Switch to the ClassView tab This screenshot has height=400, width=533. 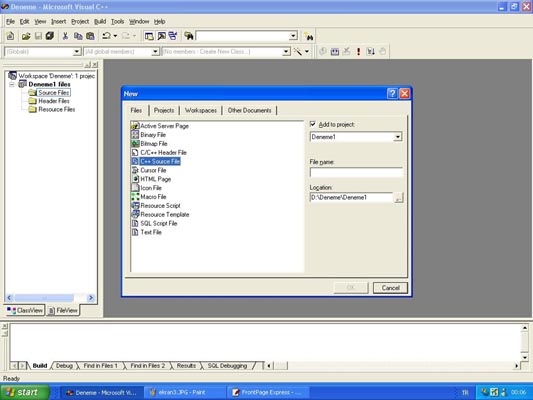[25, 310]
